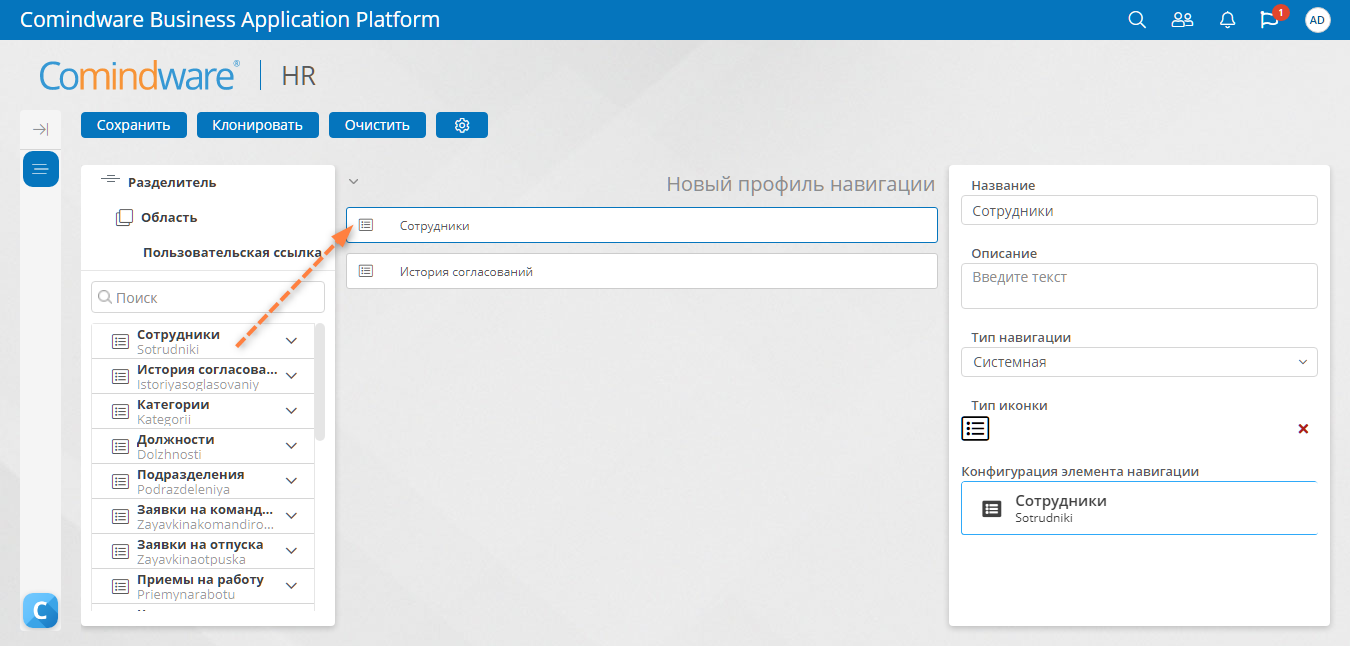Screen dimensions: 1350x646
Task: Click the Comindware logo
Action: (x=139, y=75)
